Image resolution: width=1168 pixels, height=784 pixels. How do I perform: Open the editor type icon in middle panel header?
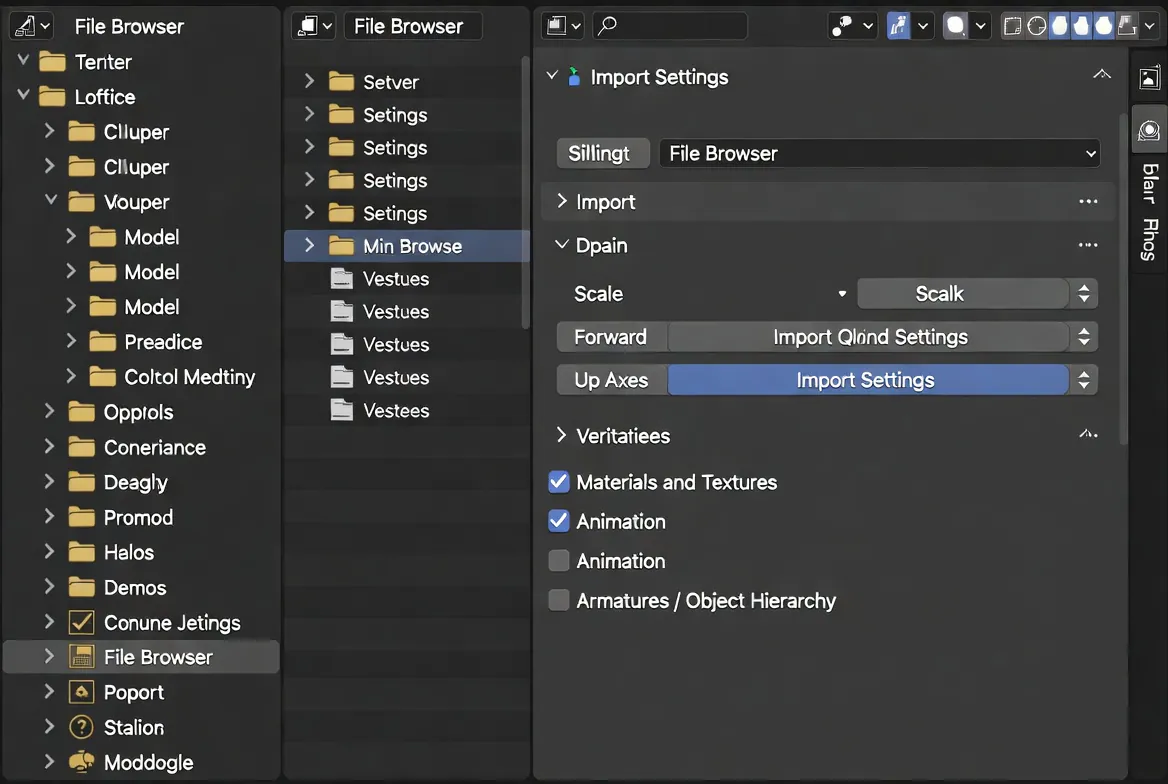pyautogui.click(x=314, y=26)
